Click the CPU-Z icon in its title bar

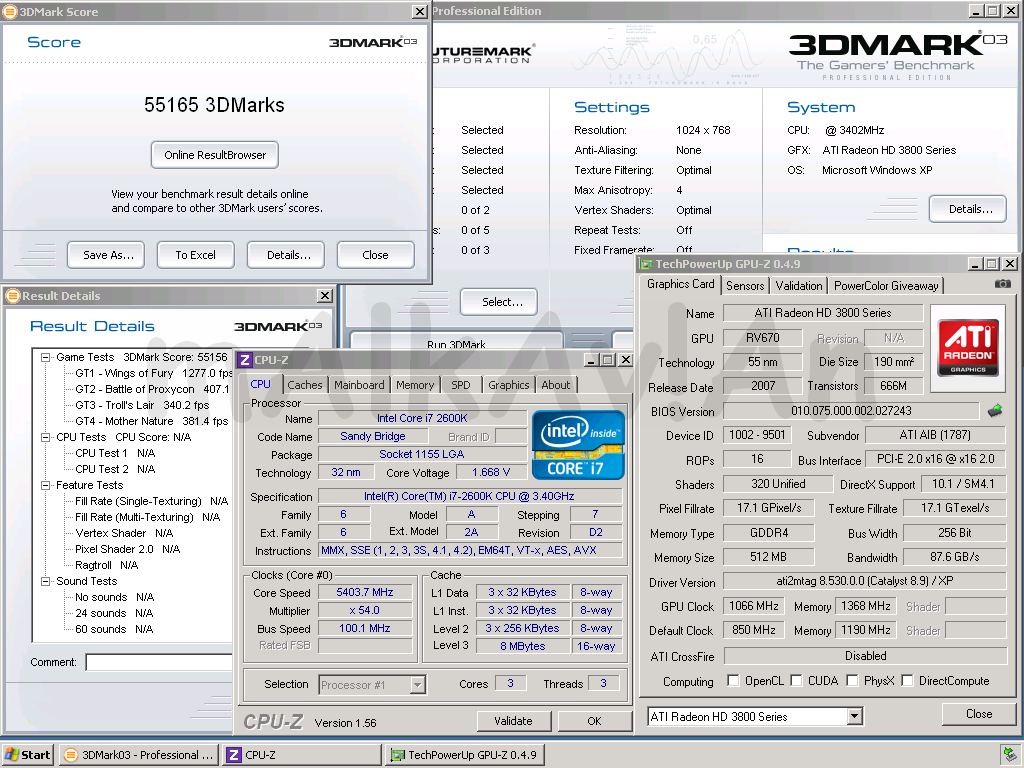[x=245, y=360]
